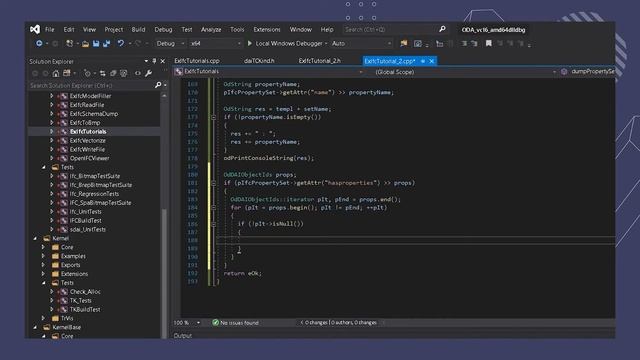640x360 pixels.
Task: Open Solution Explorer window options dropdown
Action: (146, 61)
